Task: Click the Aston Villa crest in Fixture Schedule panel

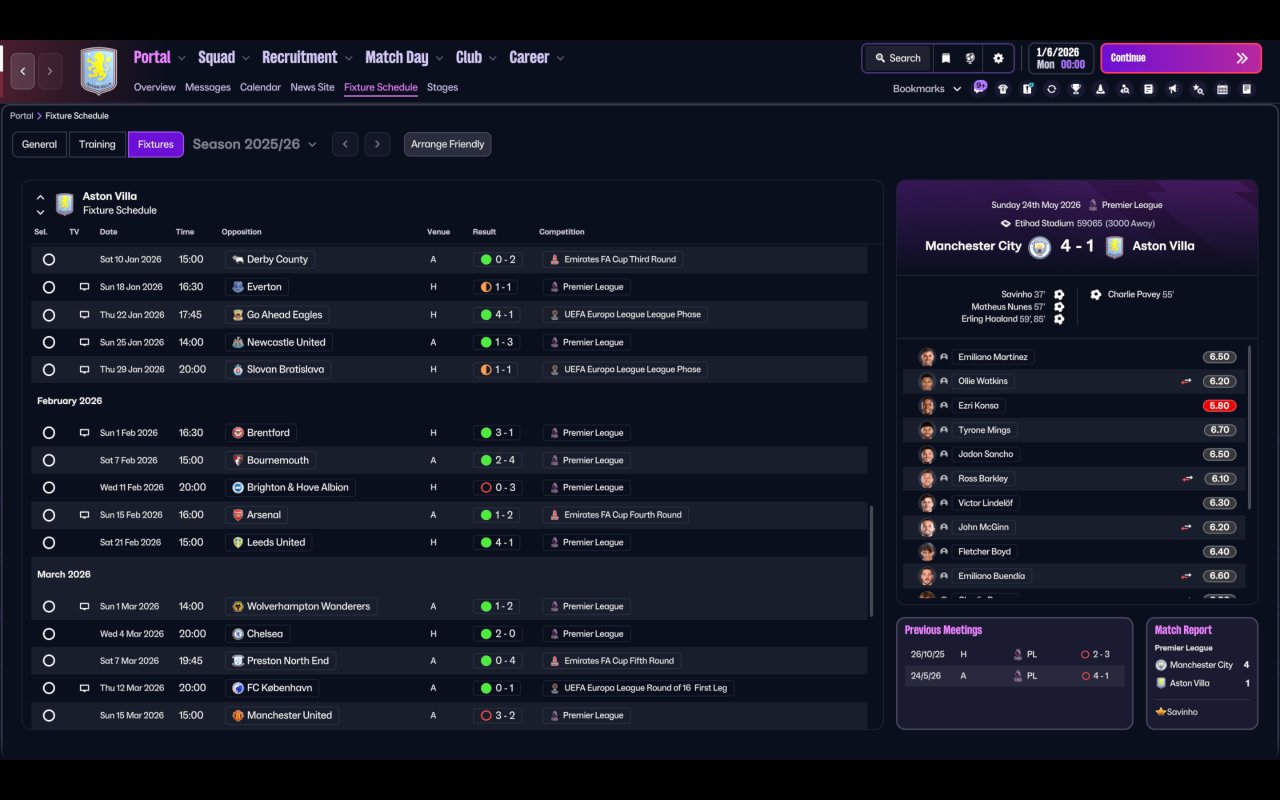Action: point(65,204)
